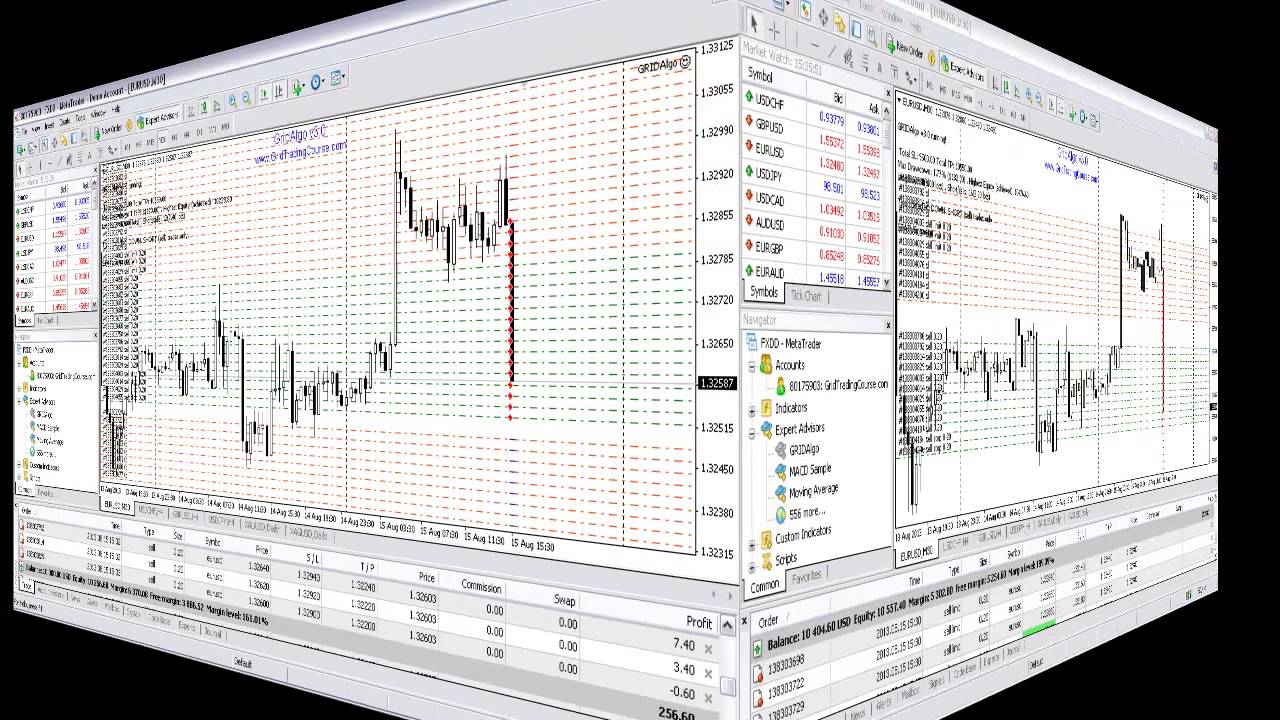Open the Indicators dropdown in left window toolbar
Image resolution: width=1280 pixels, height=720 pixels.
pos(298,88)
